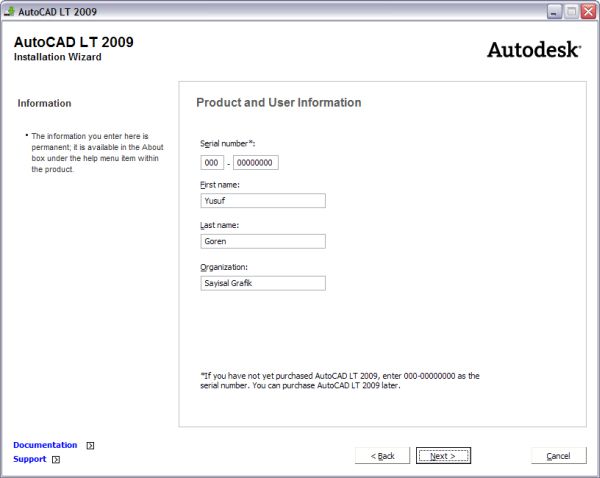600x478 pixels.
Task: Click the 'Serial number*:' label
Action: (228, 144)
